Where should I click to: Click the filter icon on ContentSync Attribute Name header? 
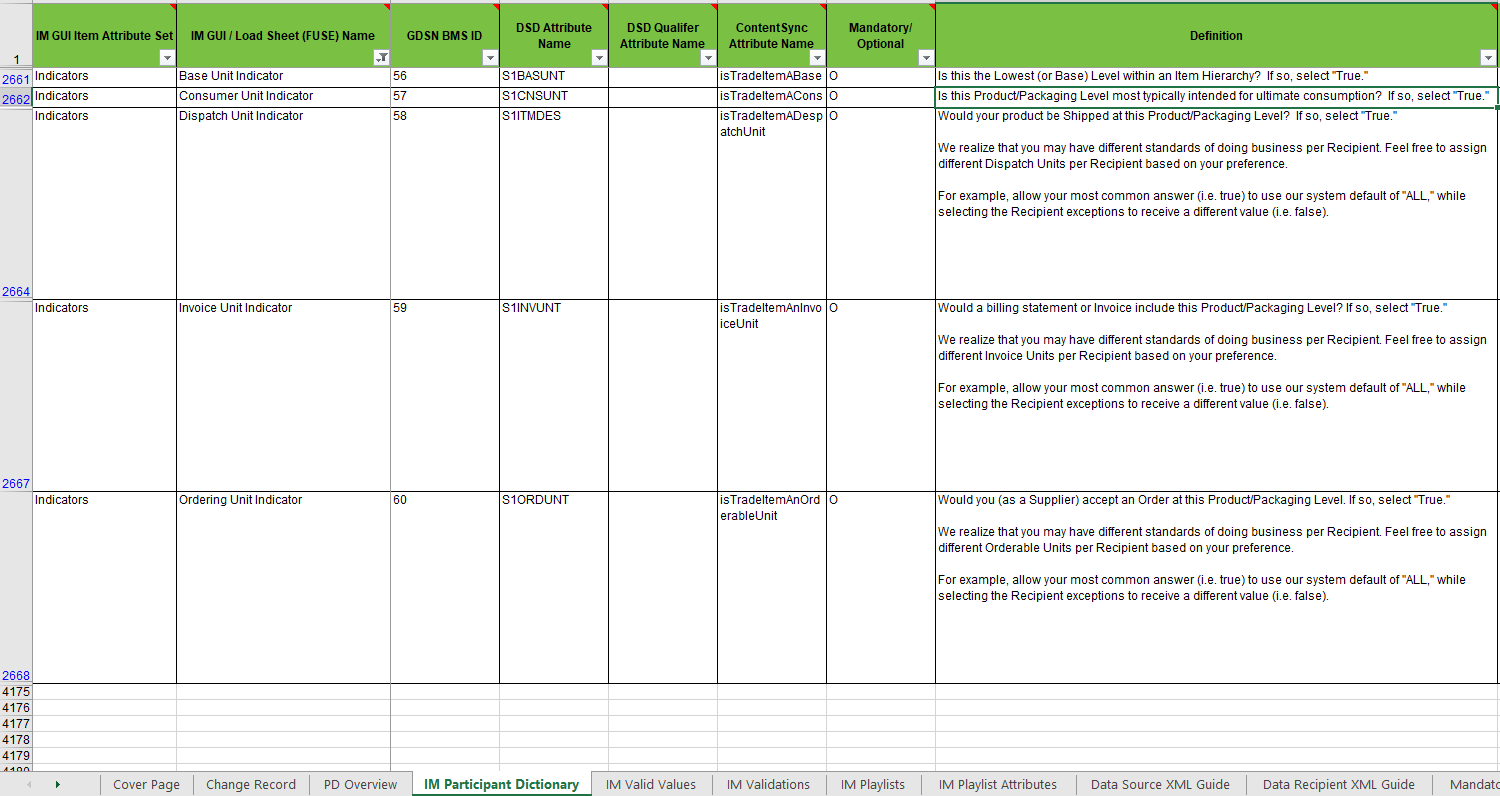coord(817,59)
